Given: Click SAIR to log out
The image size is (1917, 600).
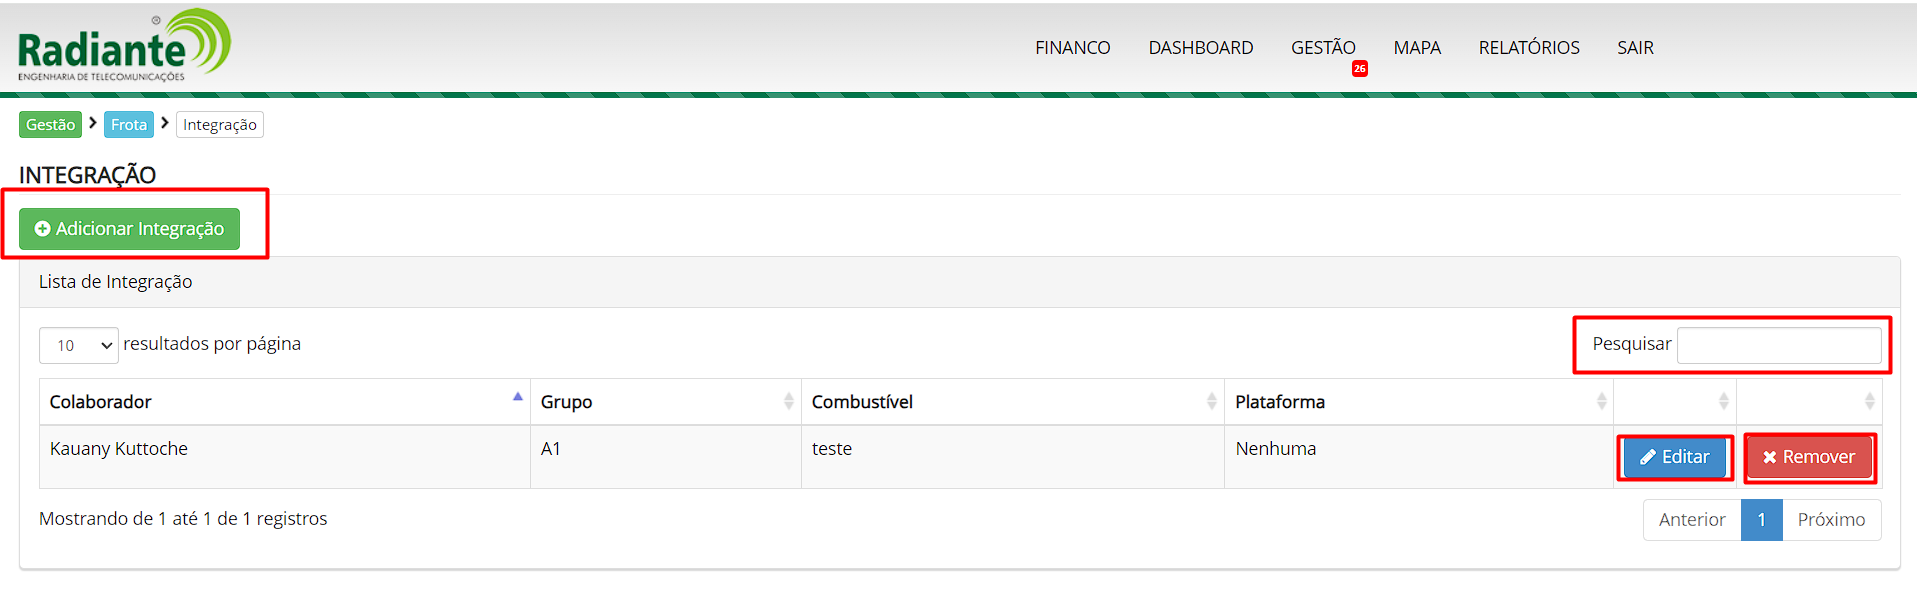Looking at the screenshot, I should (1635, 48).
